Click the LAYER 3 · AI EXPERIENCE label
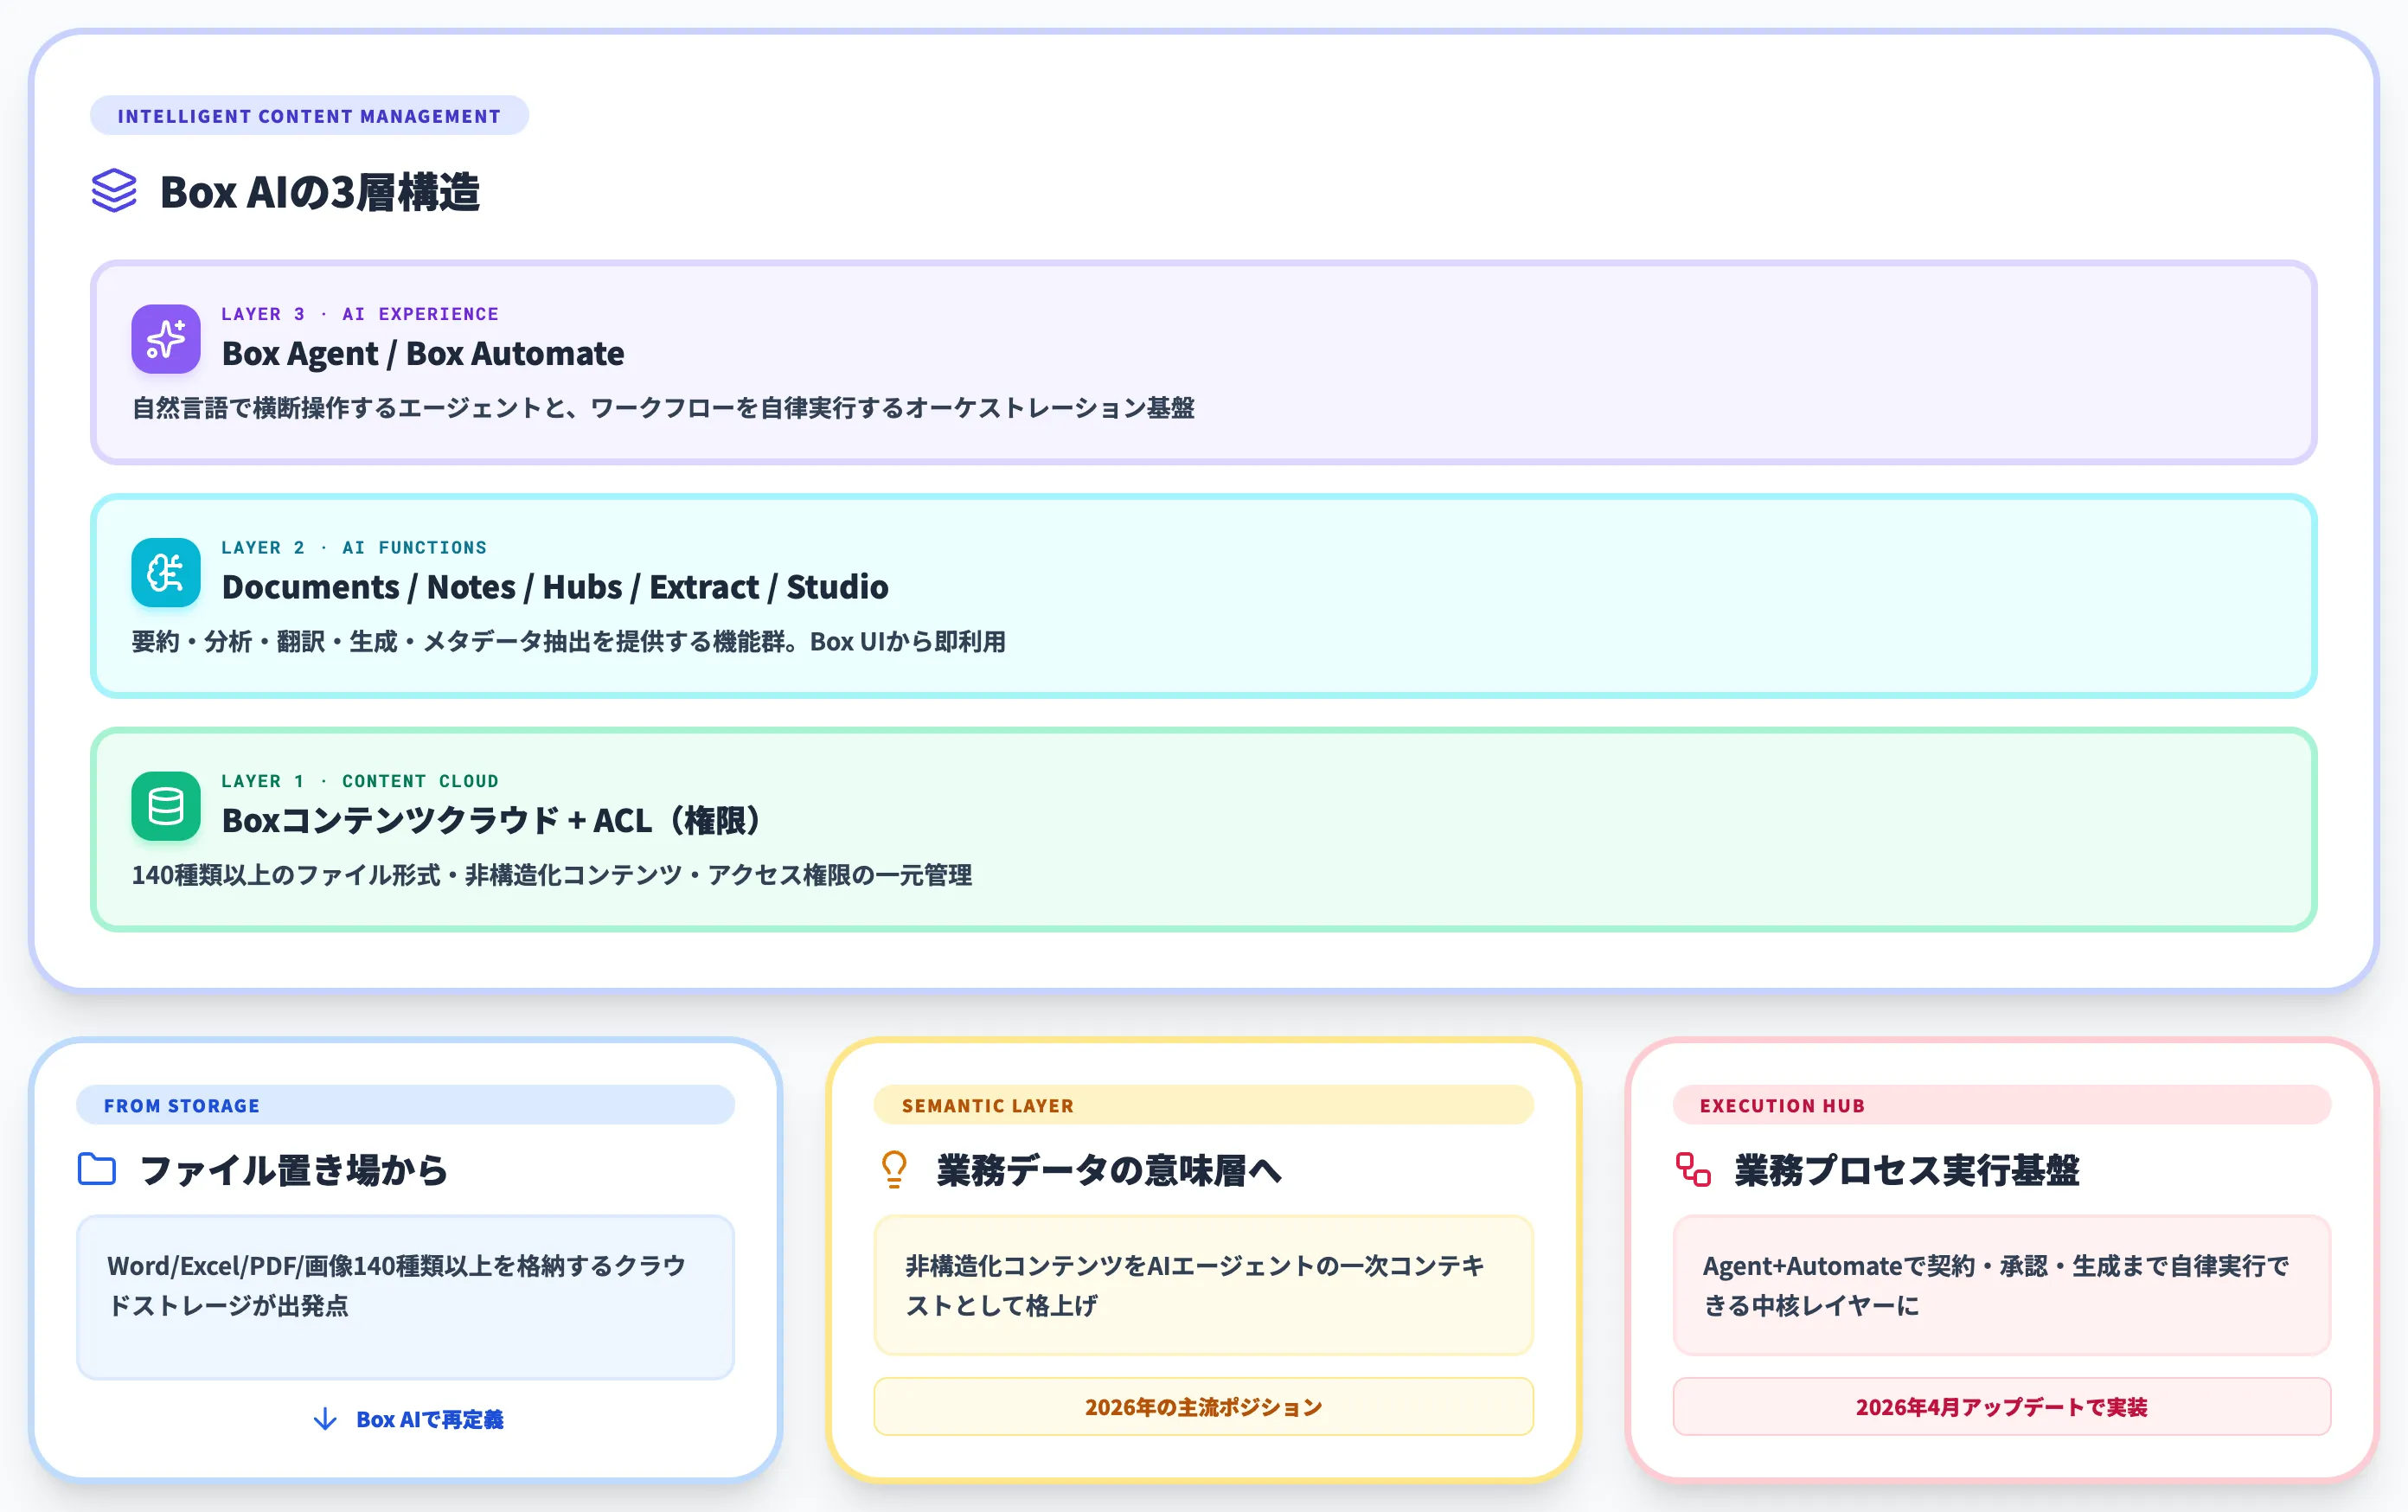The height and width of the screenshot is (1512, 2408). coord(360,314)
